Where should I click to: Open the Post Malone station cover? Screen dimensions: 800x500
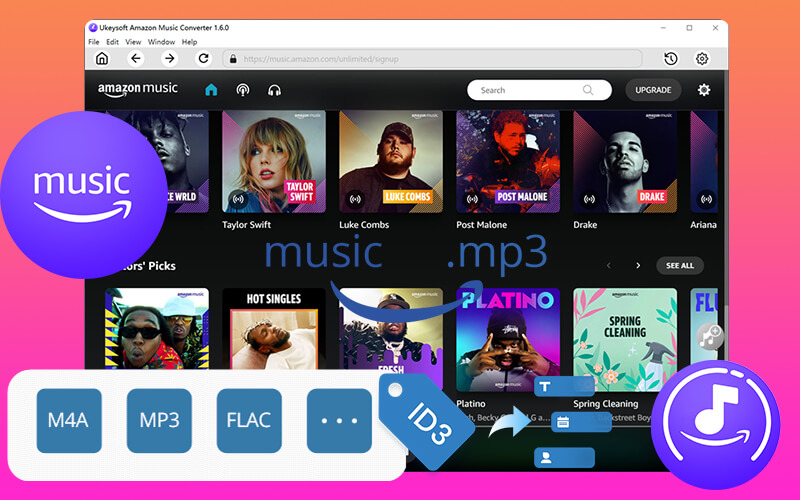508,161
